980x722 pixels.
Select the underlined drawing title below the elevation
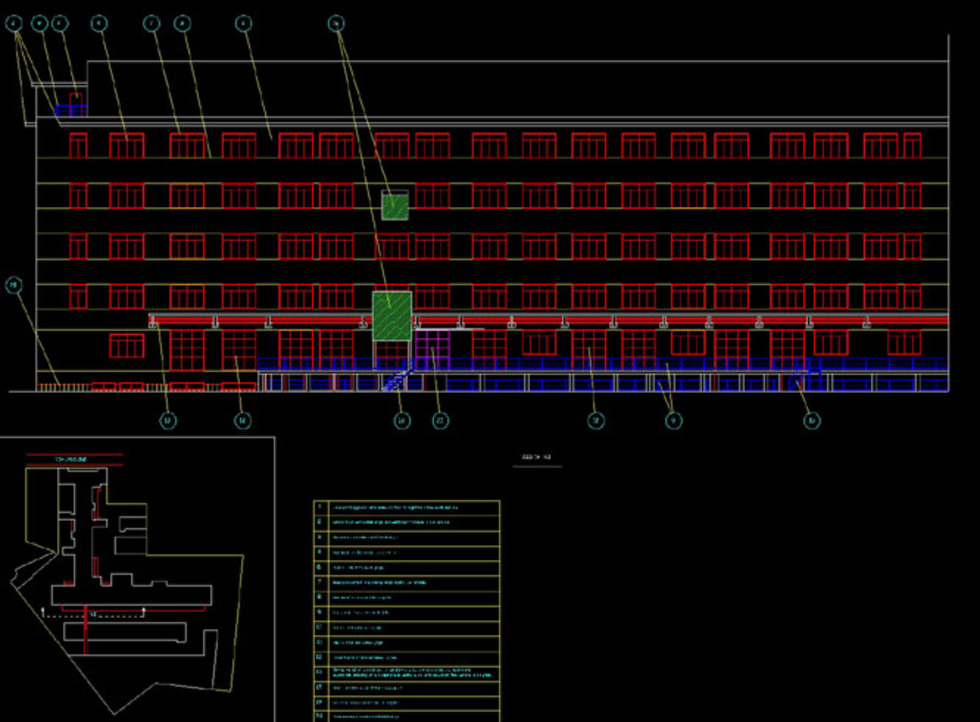pyautogui.click(x=537, y=459)
